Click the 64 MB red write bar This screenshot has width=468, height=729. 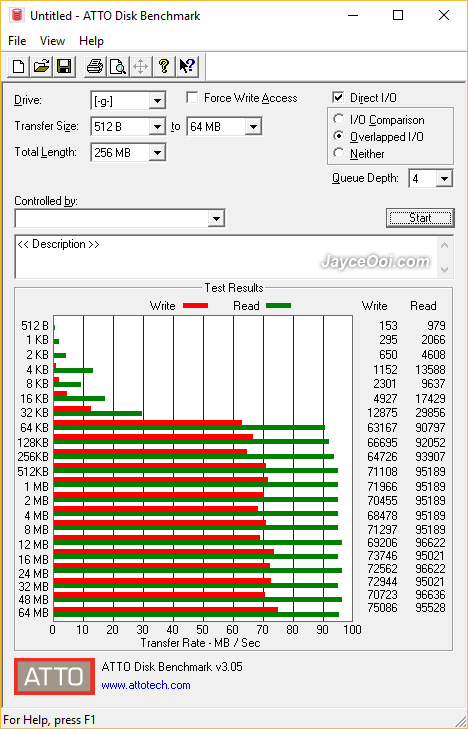tap(165, 610)
